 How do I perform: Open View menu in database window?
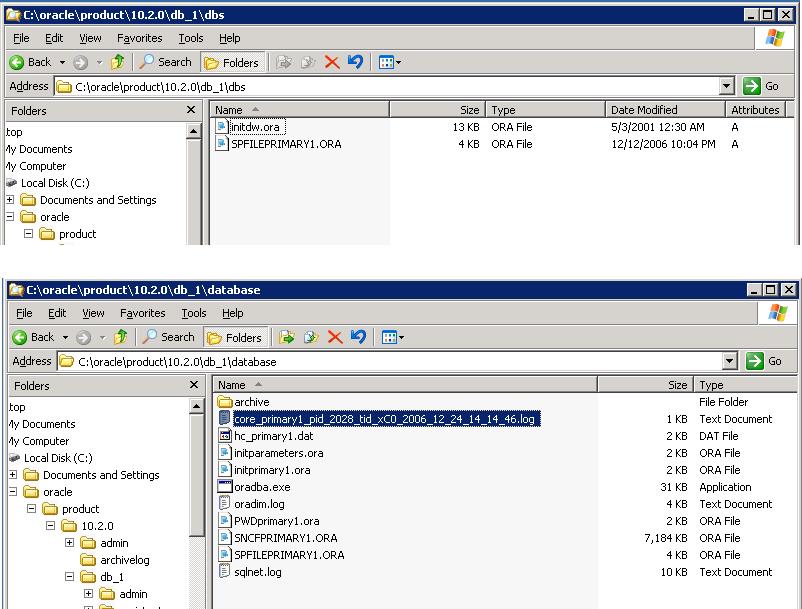pyautogui.click(x=93, y=313)
